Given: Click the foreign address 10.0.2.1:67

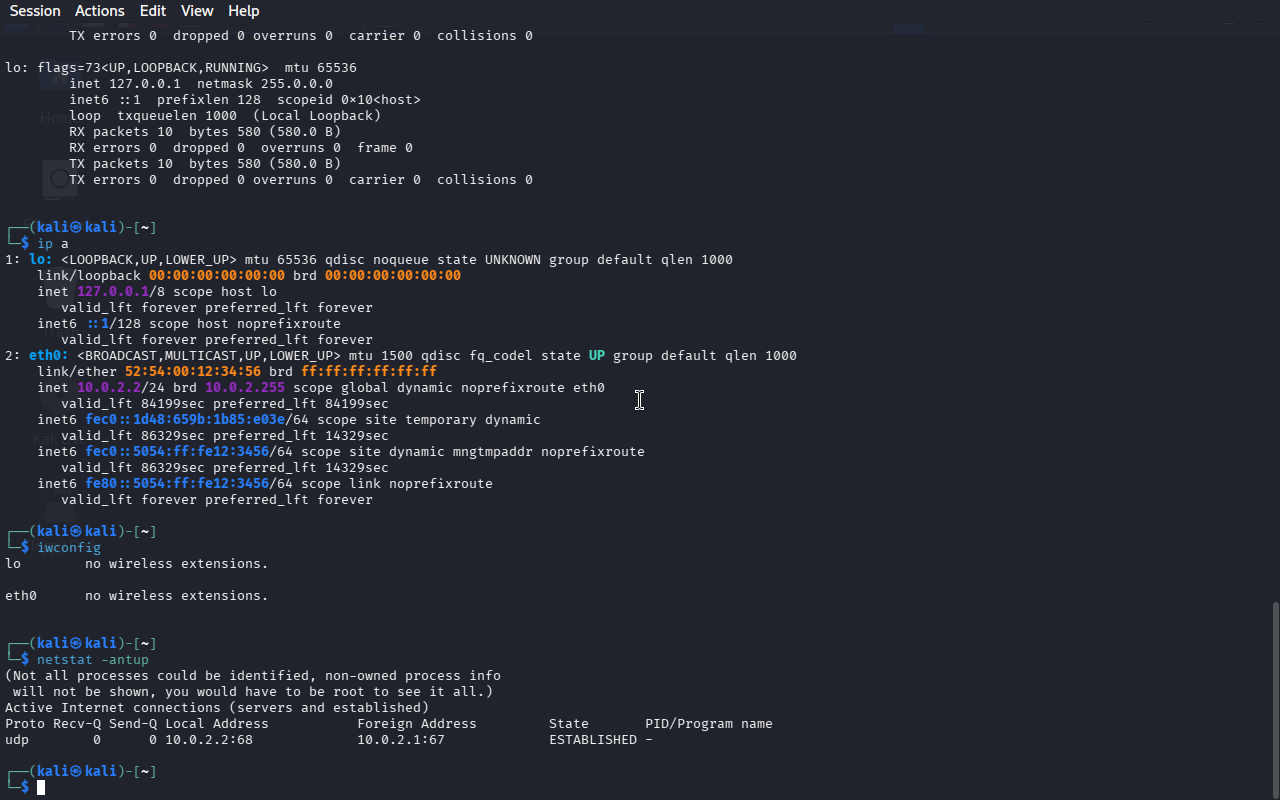Looking at the screenshot, I should tap(401, 740).
